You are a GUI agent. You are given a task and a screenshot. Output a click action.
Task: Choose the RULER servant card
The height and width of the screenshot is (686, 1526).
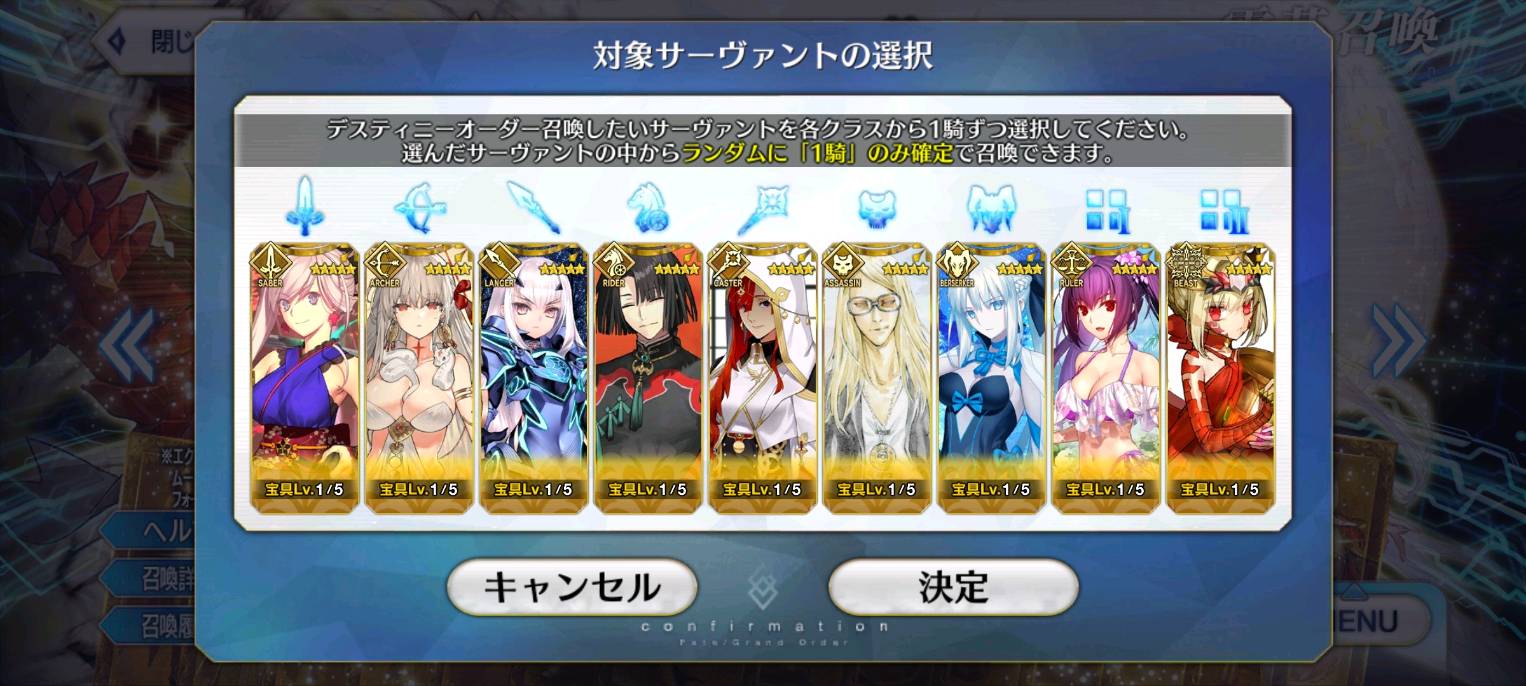[x=1106, y=378]
